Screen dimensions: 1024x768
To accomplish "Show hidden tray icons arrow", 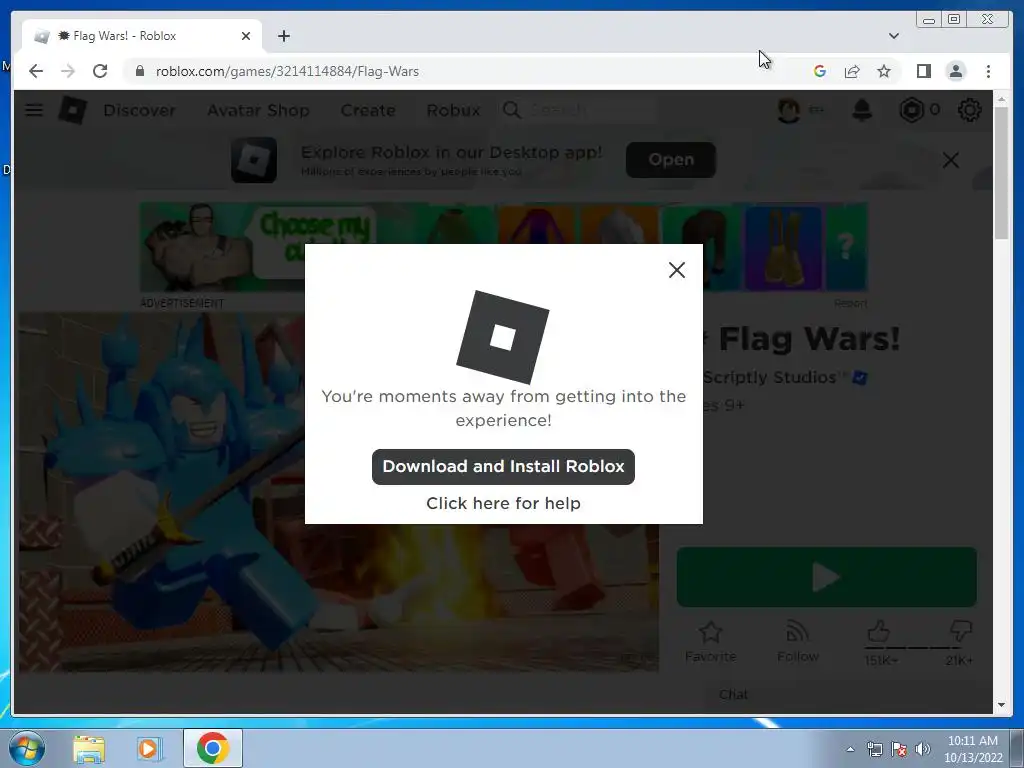I will 850,749.
